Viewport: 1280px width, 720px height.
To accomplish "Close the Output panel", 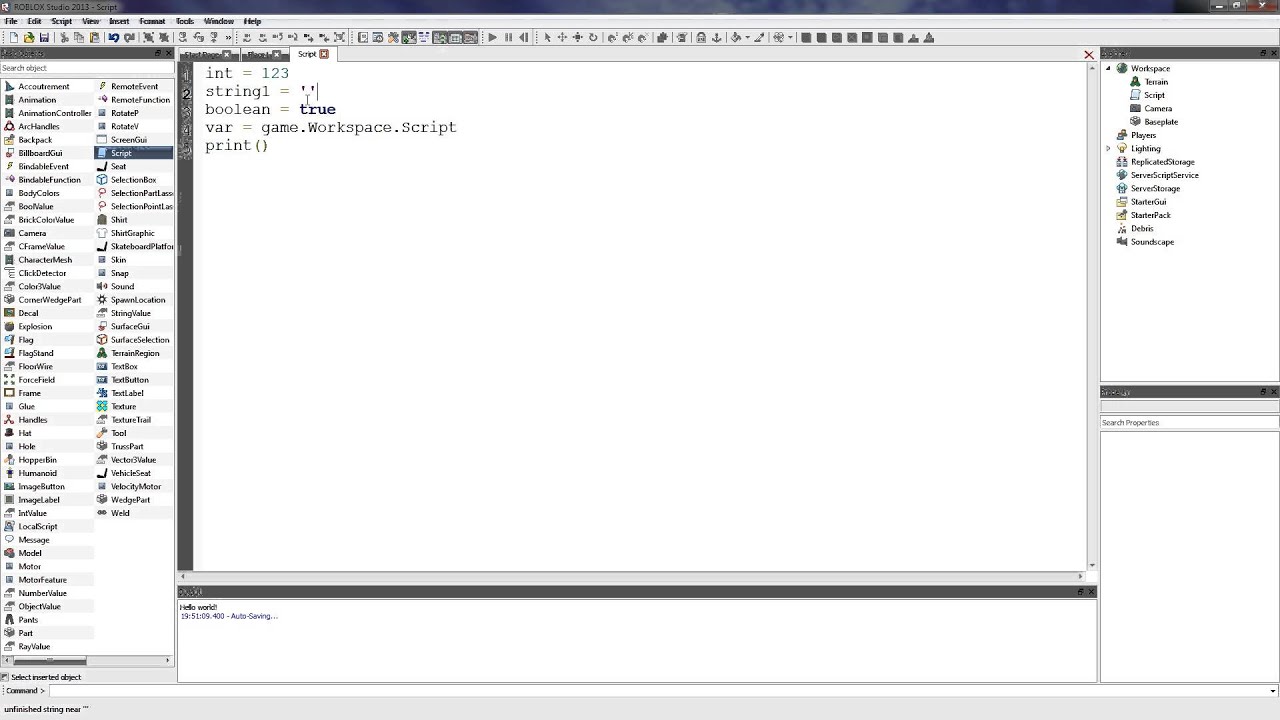I will click(x=1091, y=592).
